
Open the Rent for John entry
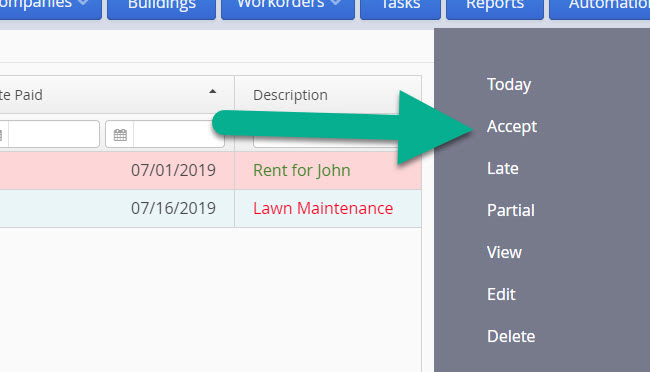click(302, 170)
